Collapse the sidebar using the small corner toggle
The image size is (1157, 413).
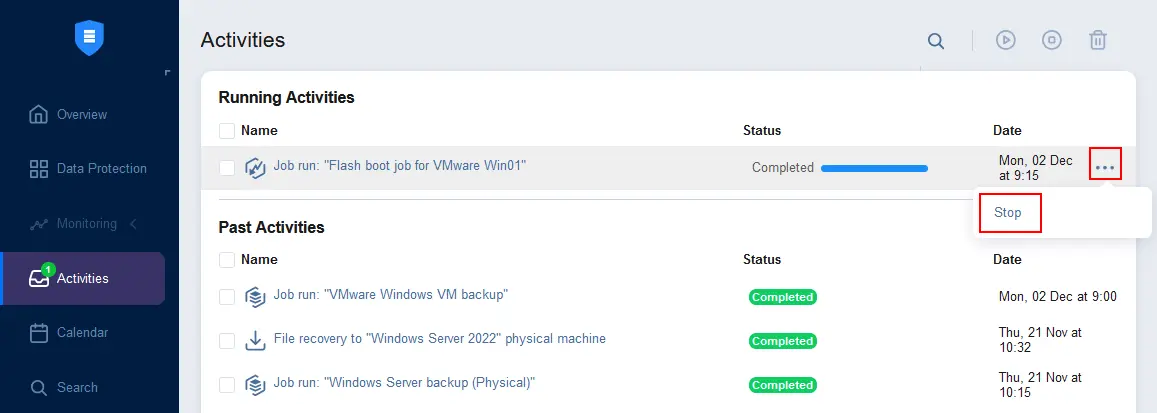[x=167, y=73]
